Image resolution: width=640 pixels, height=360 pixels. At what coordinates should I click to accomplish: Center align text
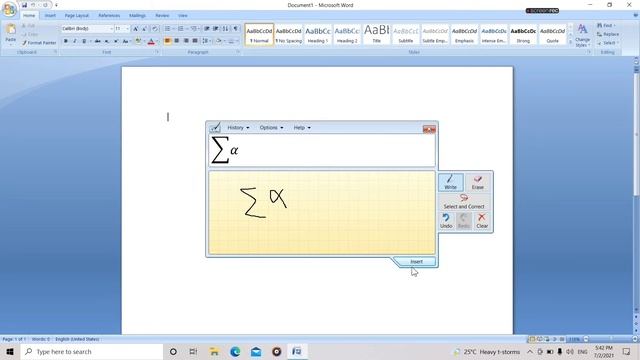[177, 41]
